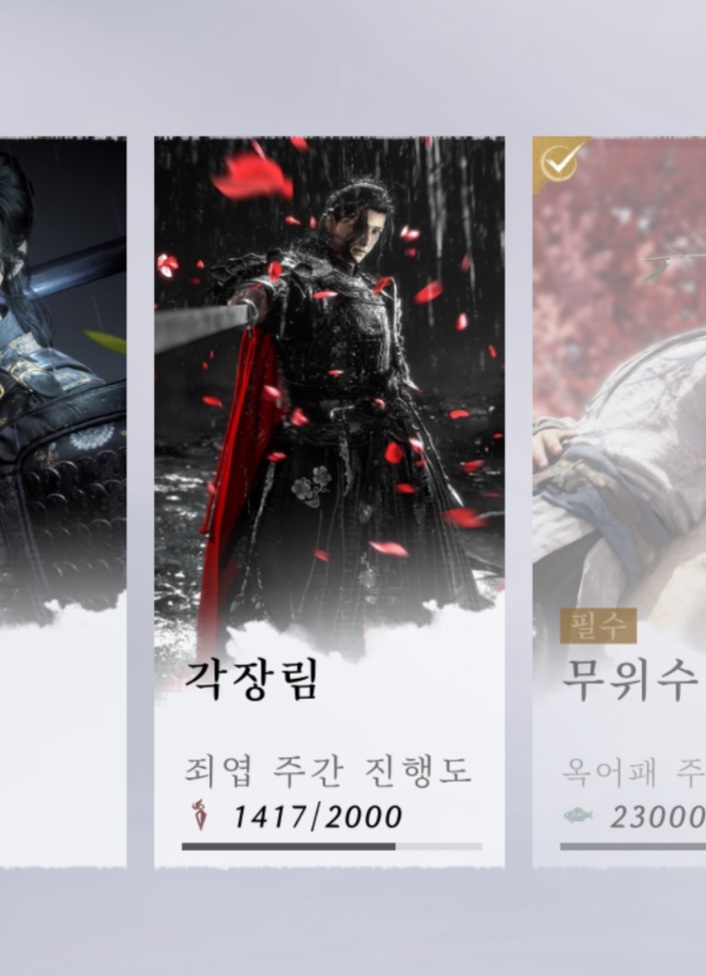
Task: Click the fish token icon beside 23000
Action: pos(578,815)
